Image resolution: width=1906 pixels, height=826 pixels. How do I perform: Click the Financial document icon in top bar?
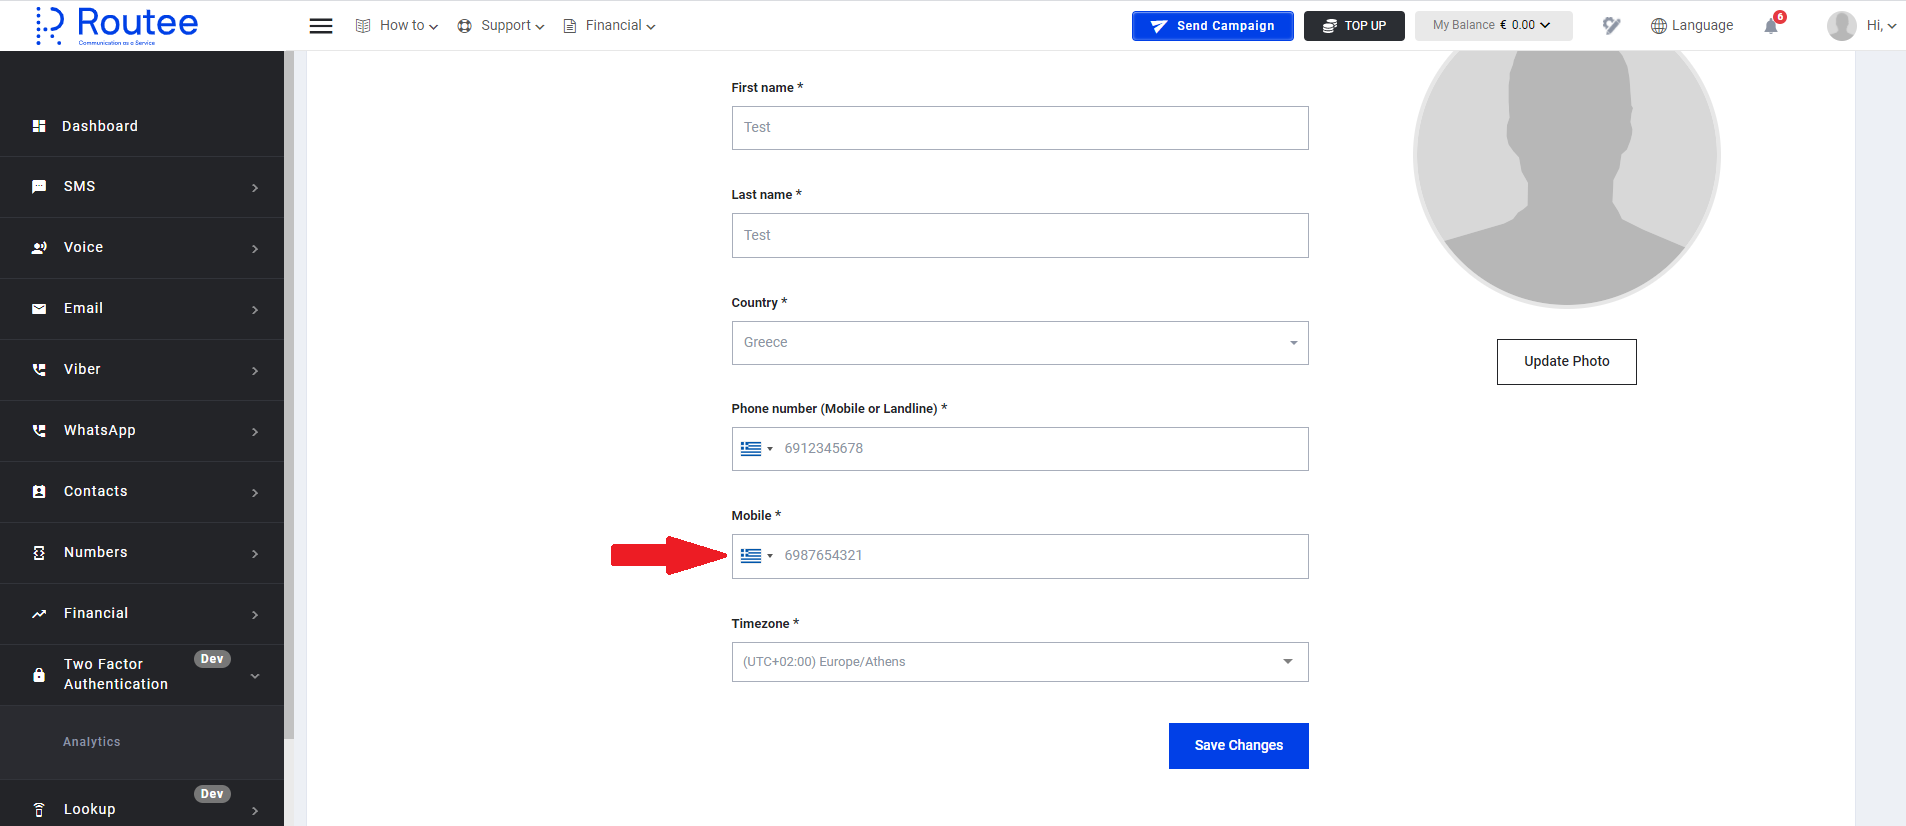tap(570, 26)
